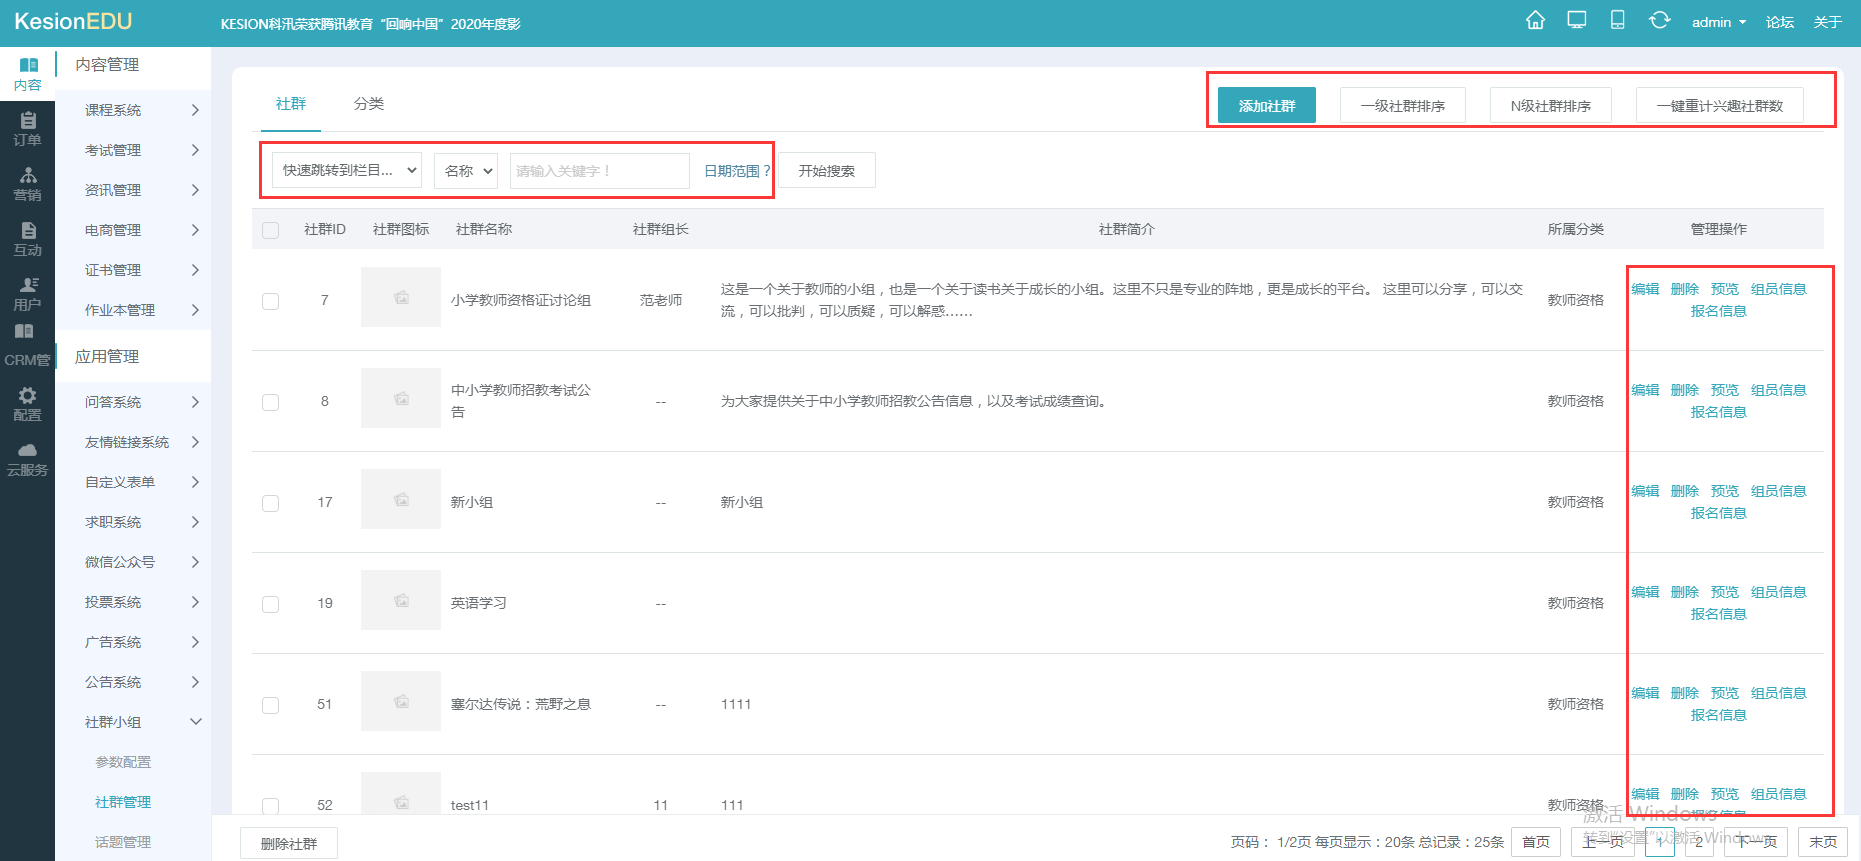Screen dimensions: 1861x861
Task: Open the 配置 settings gear sidebar icon
Action: click(x=28, y=404)
